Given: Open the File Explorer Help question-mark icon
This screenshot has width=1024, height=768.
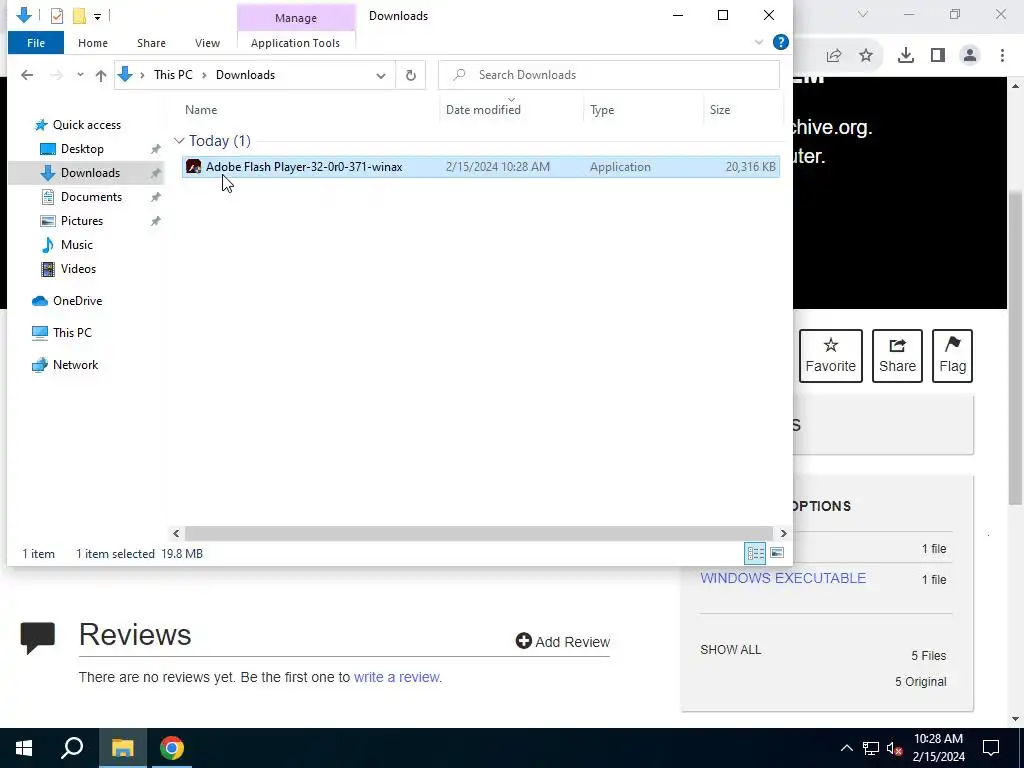Looking at the screenshot, I should tap(780, 42).
